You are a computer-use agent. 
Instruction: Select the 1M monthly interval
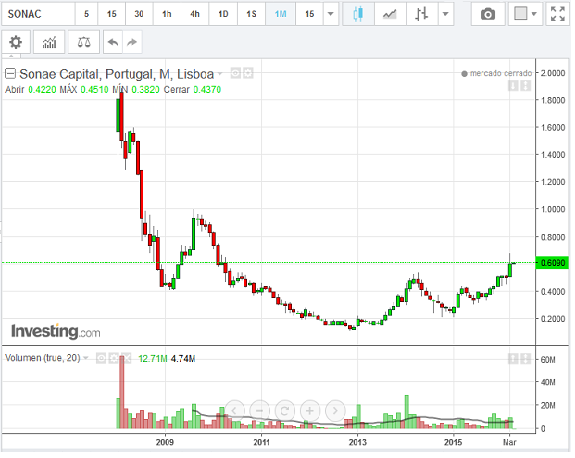click(x=281, y=14)
